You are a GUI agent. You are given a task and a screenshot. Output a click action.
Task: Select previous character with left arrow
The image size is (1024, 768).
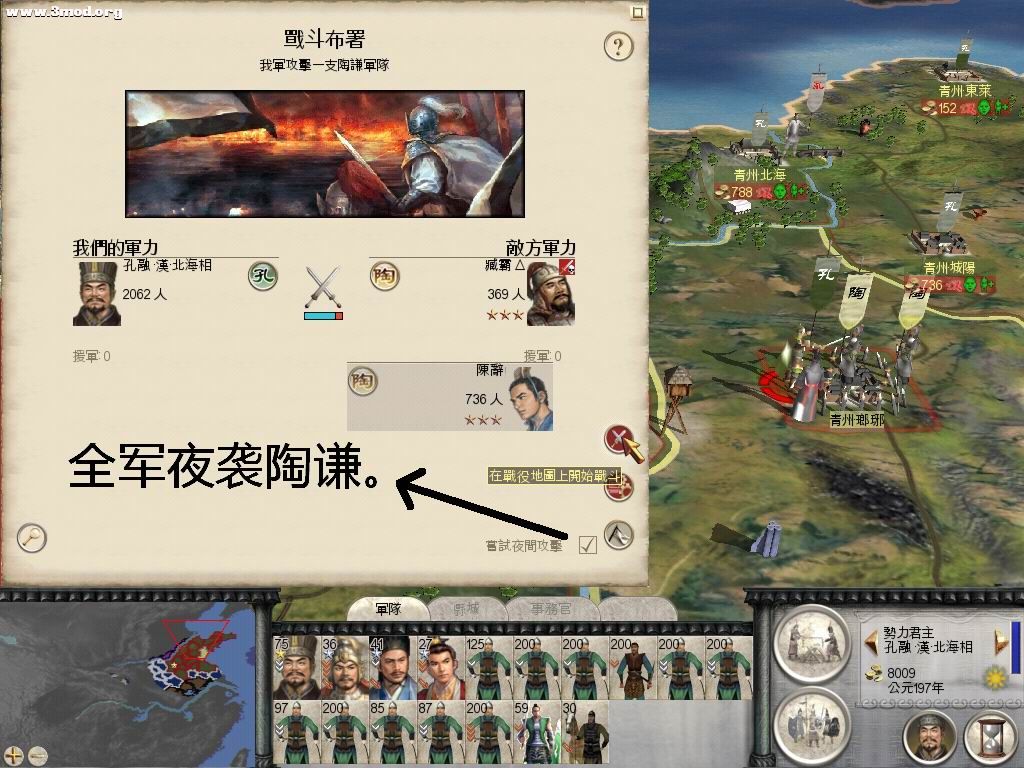[x=871, y=642]
